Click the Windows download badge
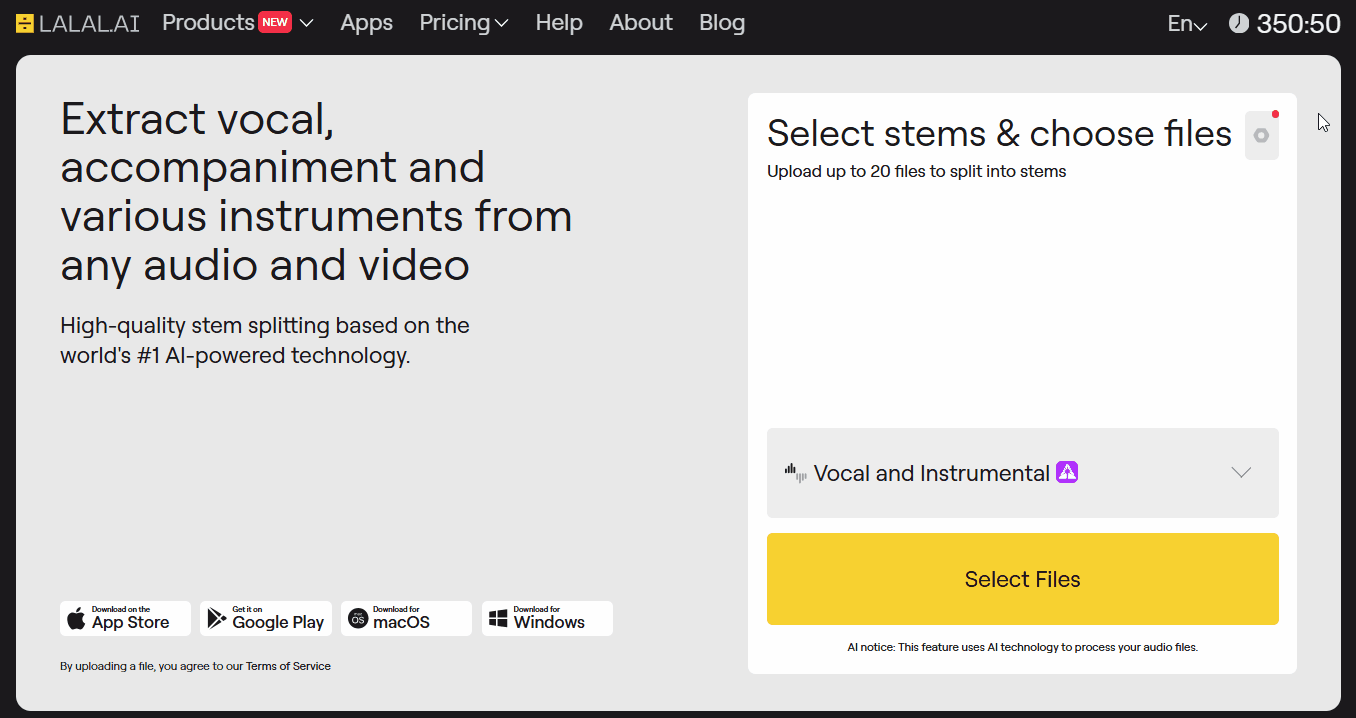Viewport: 1356px width, 718px height. [x=547, y=618]
